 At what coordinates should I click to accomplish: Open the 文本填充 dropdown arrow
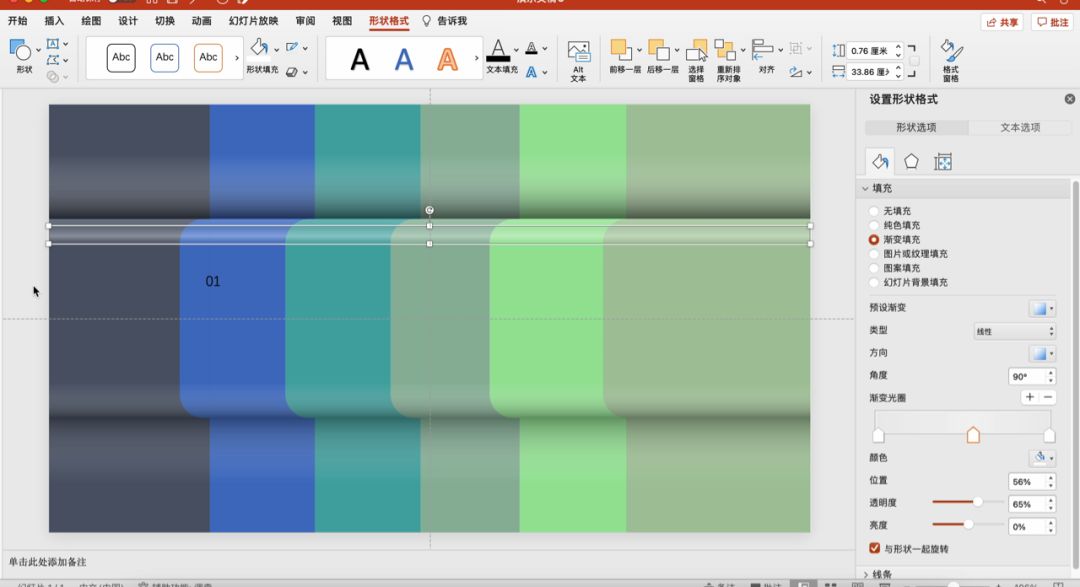tap(516, 50)
